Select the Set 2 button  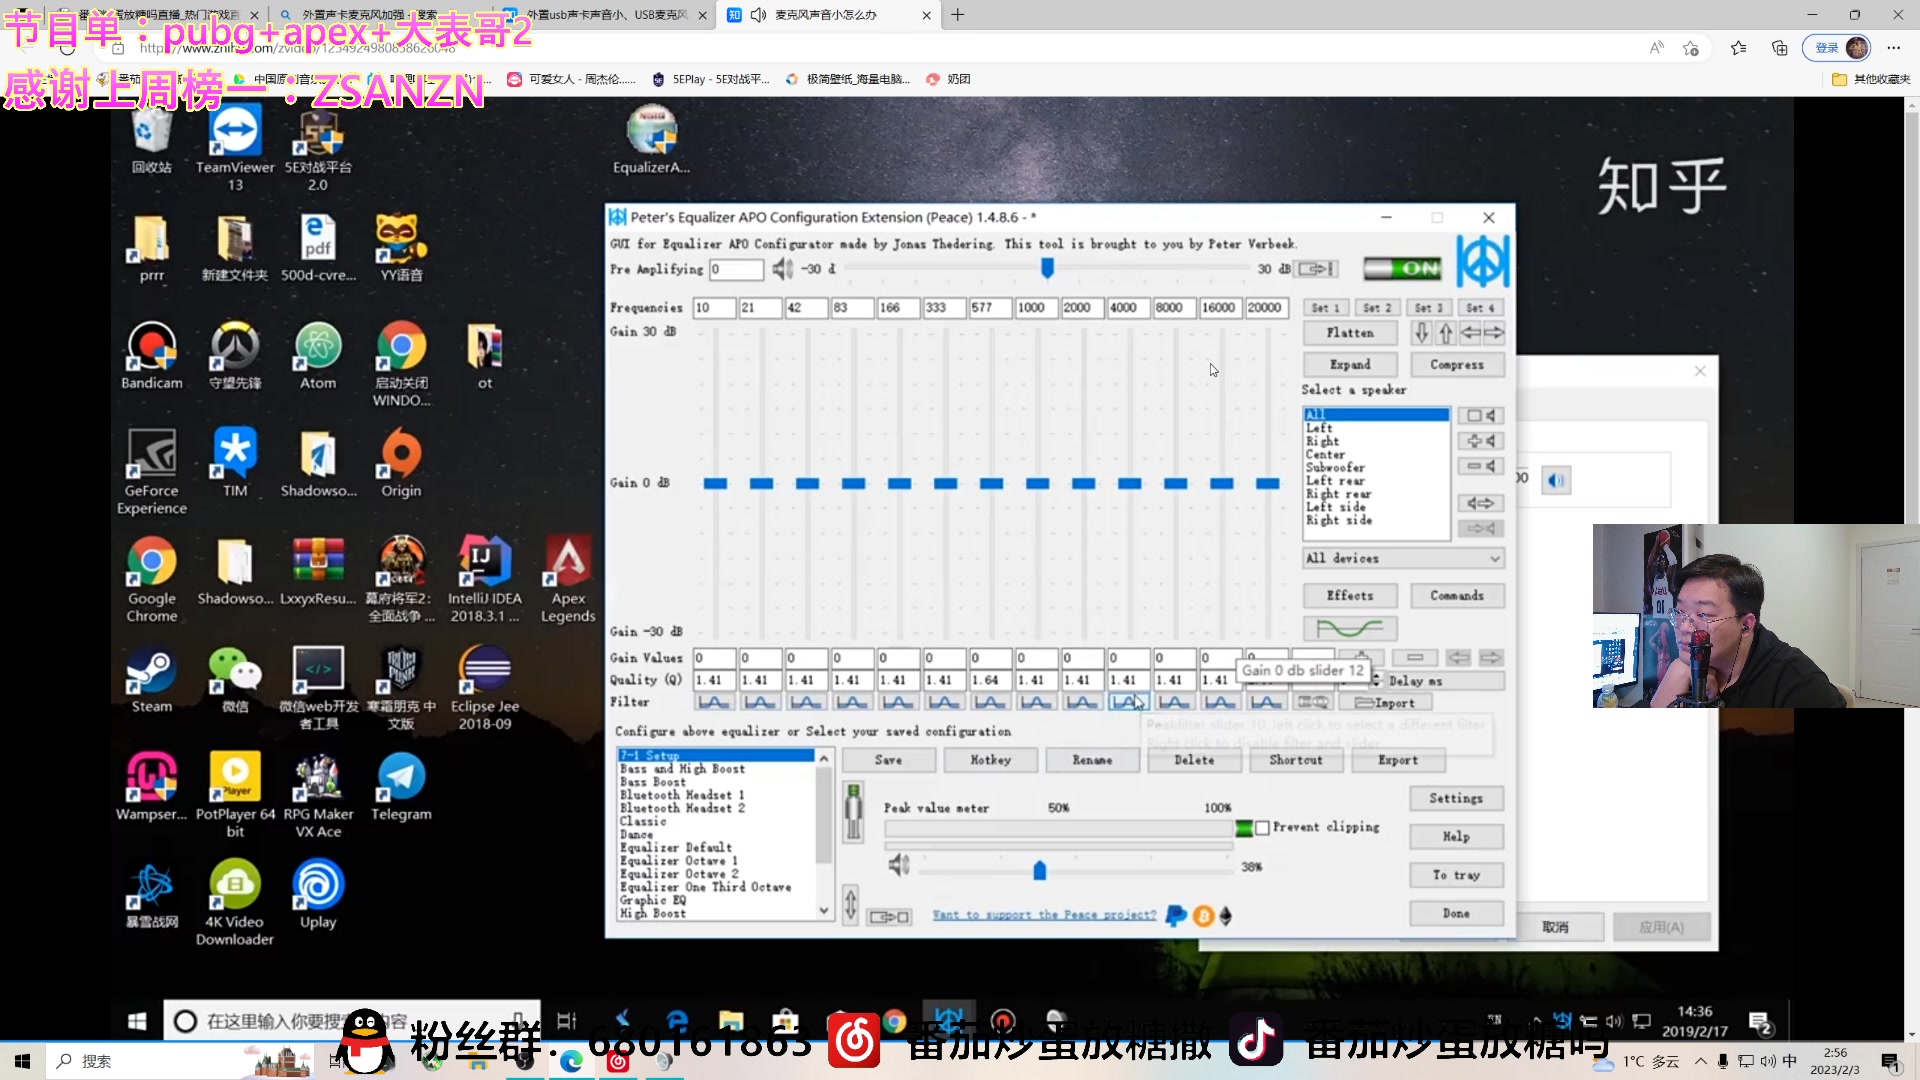point(1377,308)
